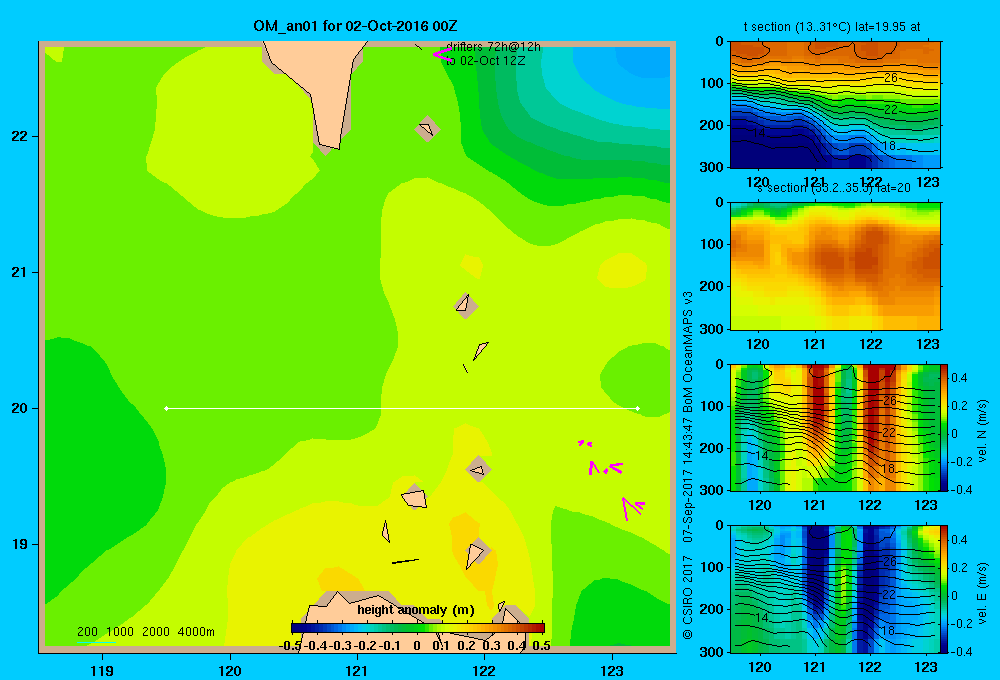
Task: Select the magenta drifter track beside drifters label
Action: 441,55
